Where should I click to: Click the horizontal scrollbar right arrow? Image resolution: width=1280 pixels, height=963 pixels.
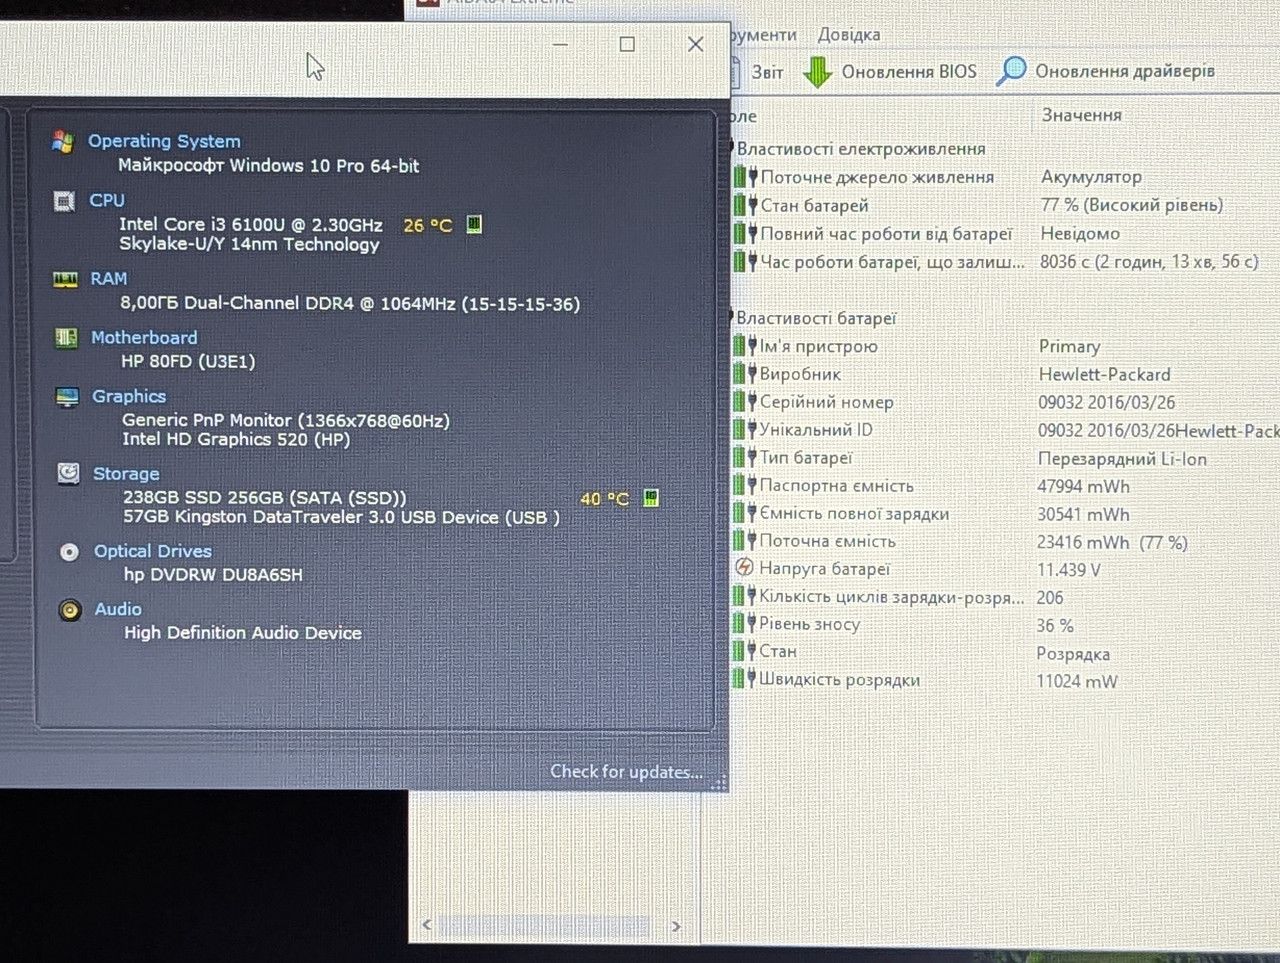(676, 926)
